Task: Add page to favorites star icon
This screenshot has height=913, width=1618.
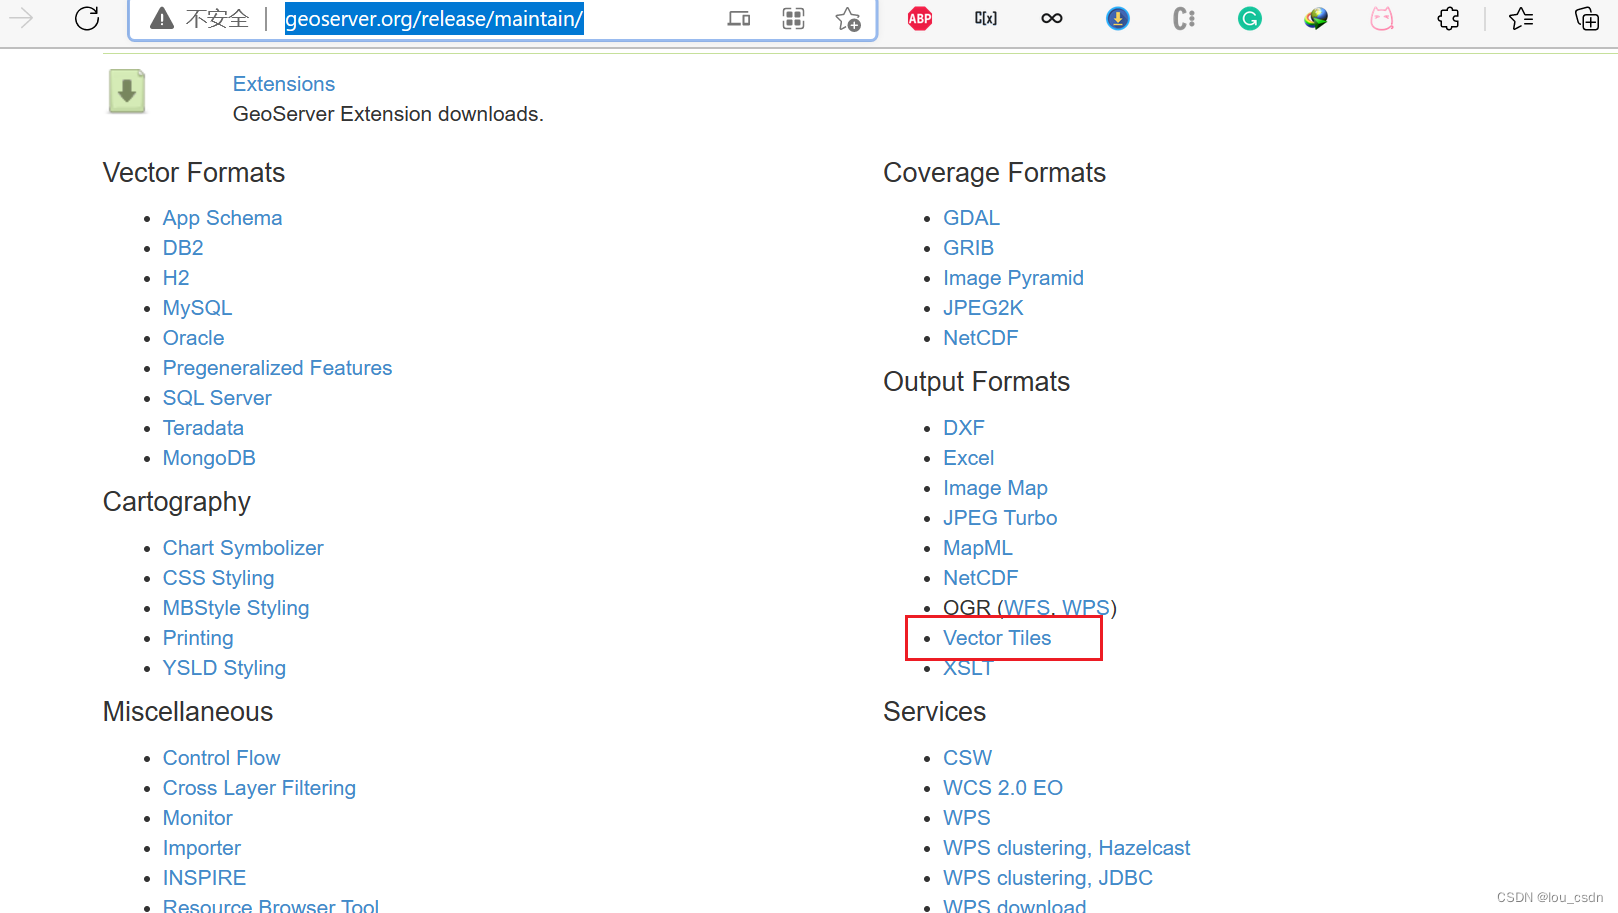Action: tap(848, 19)
